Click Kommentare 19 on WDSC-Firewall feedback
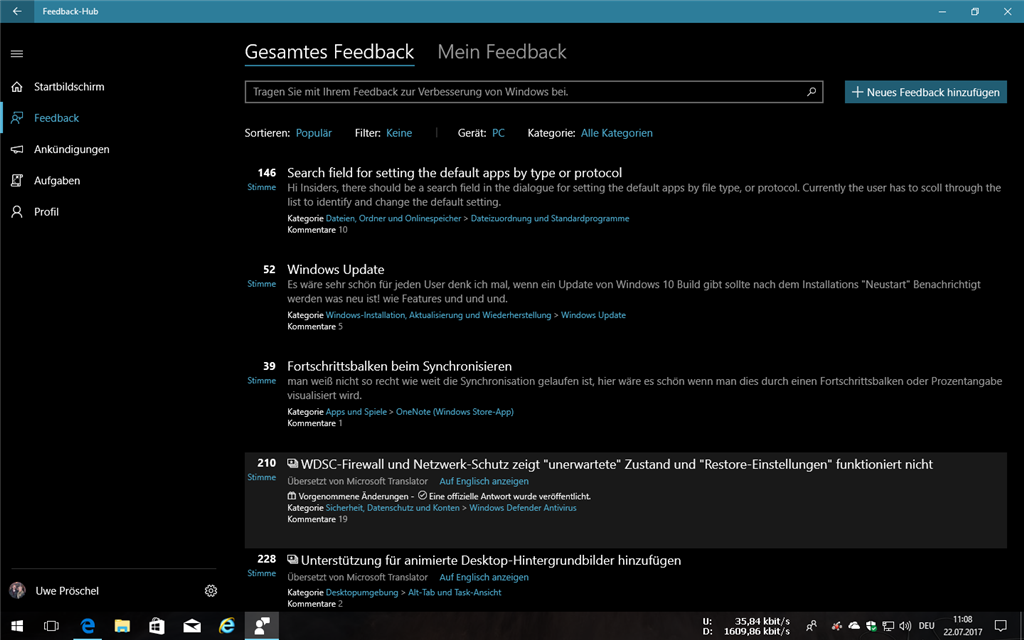This screenshot has width=1024, height=640. point(317,520)
